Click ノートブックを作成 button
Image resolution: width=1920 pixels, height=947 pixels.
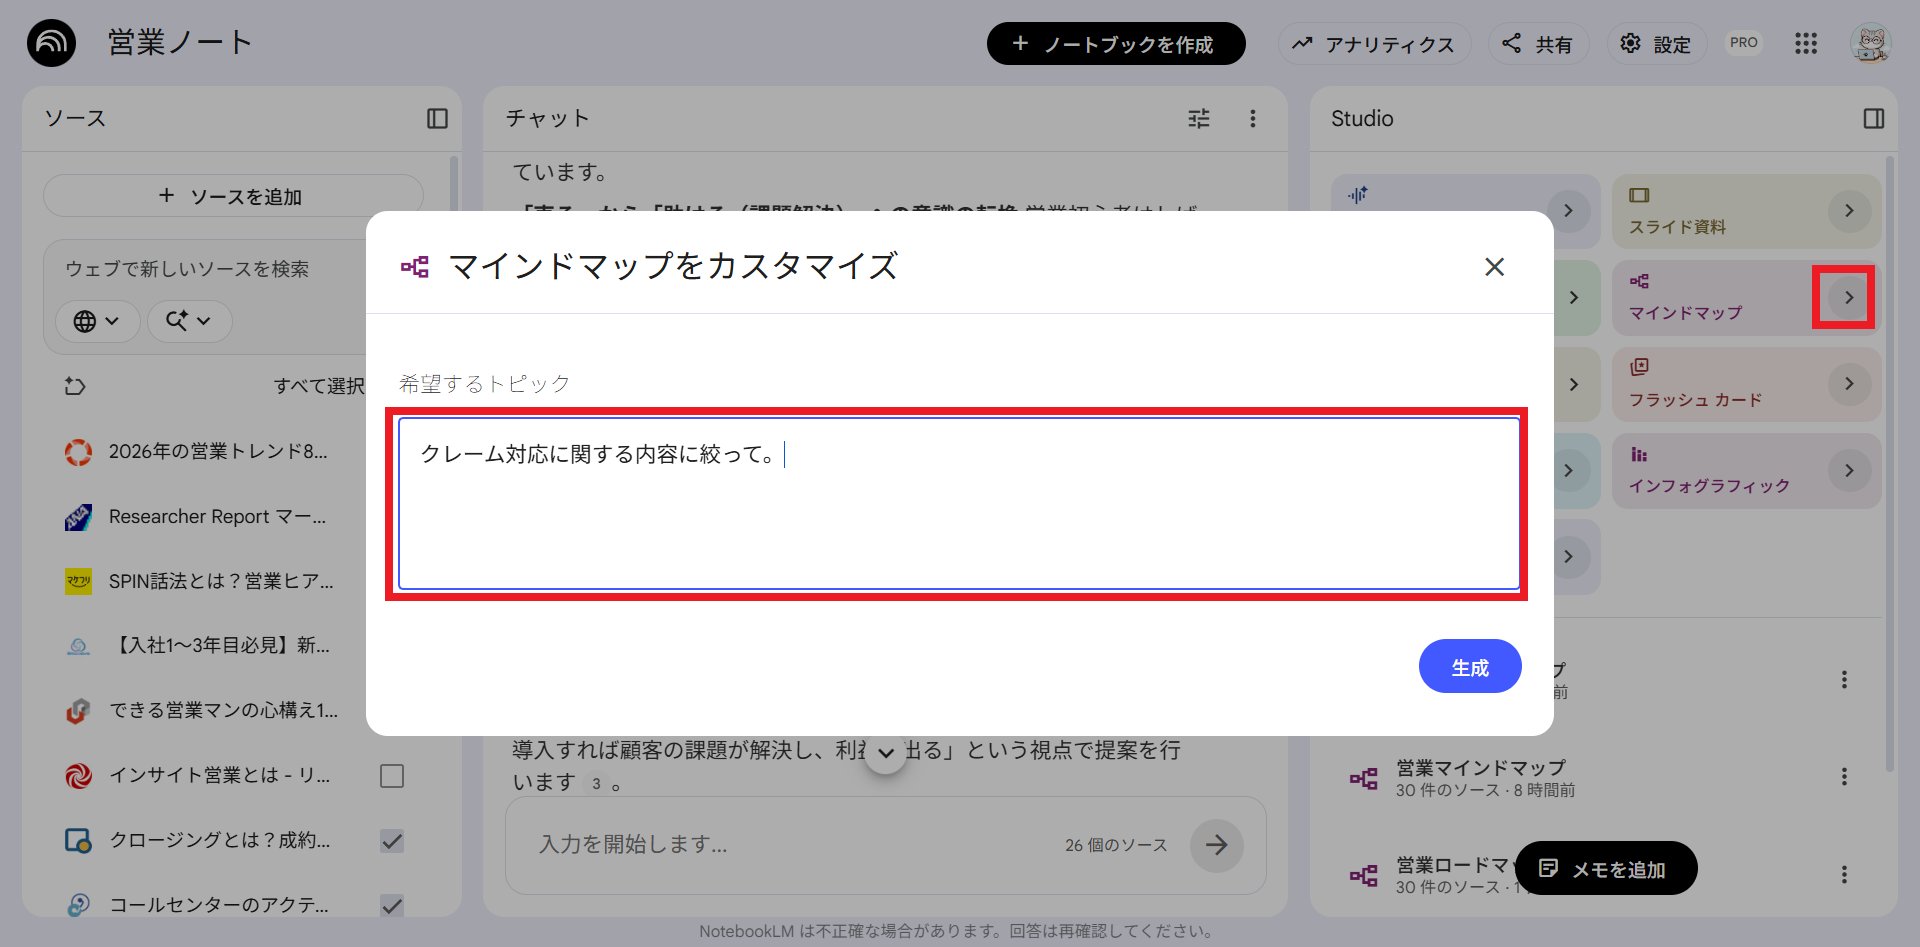pos(1116,44)
